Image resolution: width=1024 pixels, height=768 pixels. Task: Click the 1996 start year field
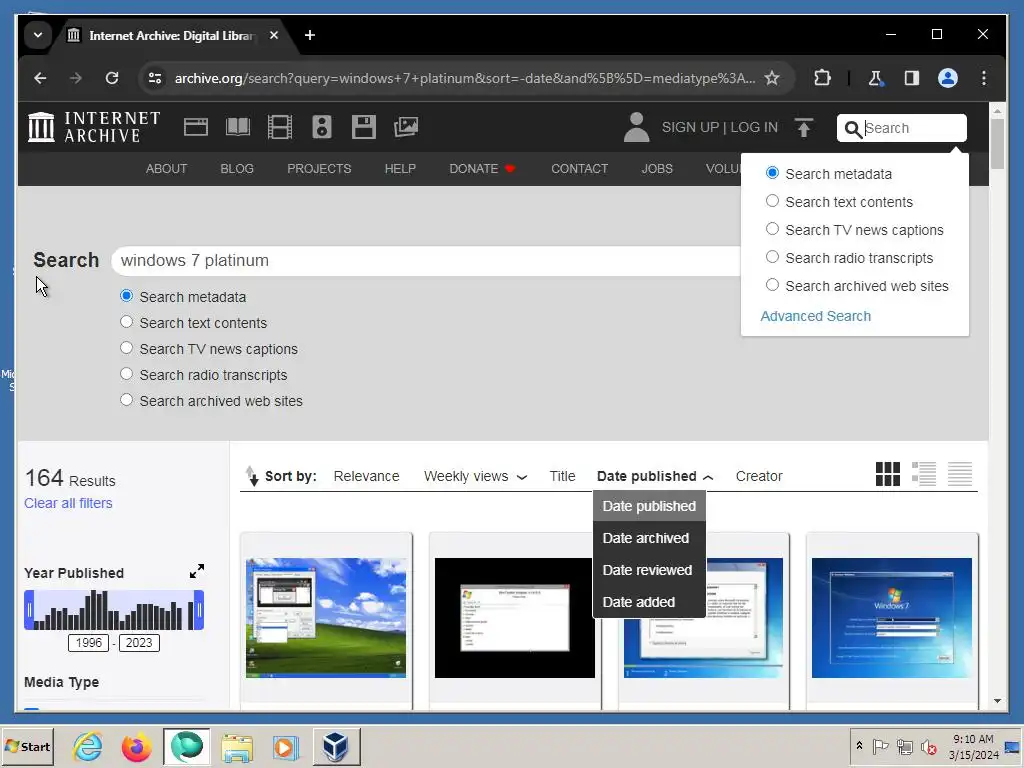89,643
